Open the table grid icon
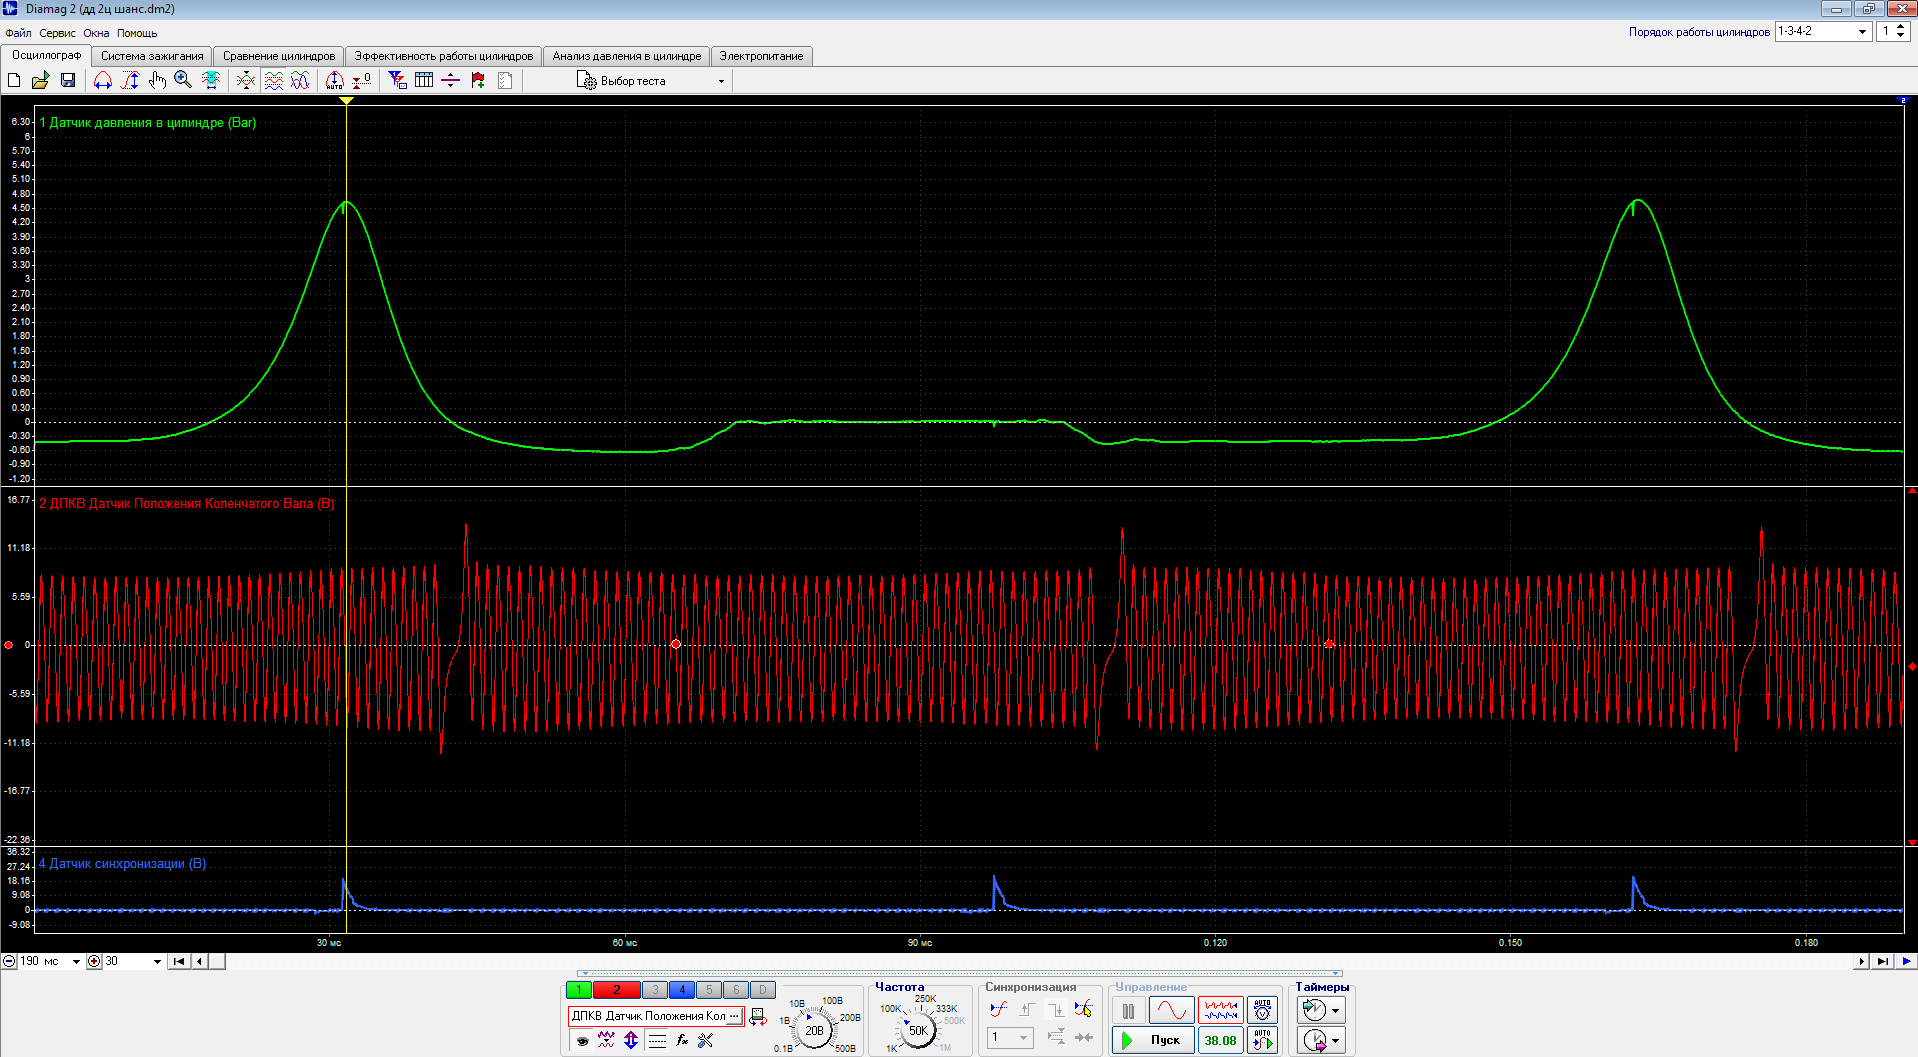This screenshot has width=1918, height=1057. click(x=424, y=80)
